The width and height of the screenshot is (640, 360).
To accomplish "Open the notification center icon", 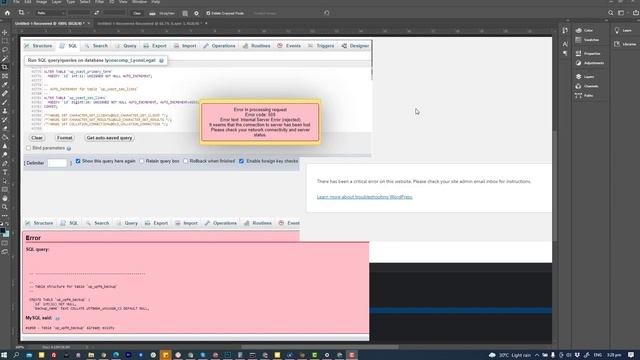I will [631, 355].
